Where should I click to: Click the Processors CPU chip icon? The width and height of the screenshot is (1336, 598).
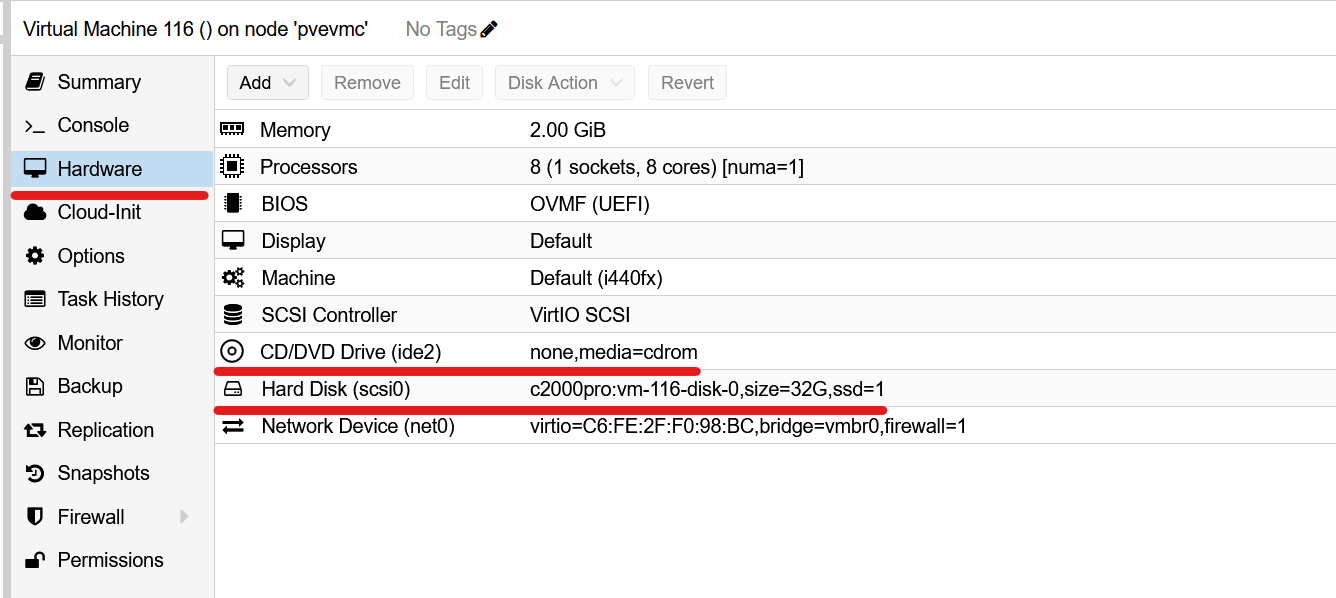point(232,166)
